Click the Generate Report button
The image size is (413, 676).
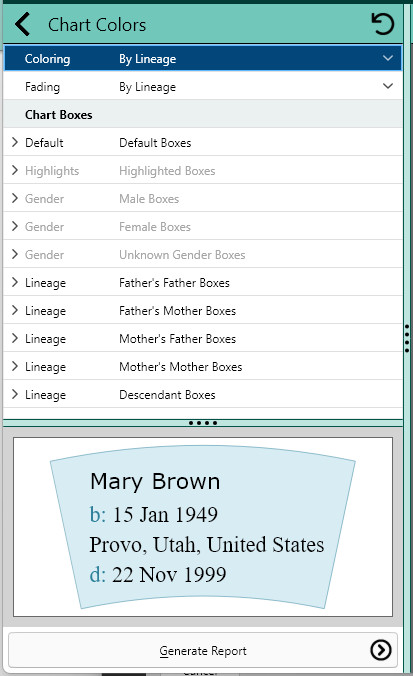203,650
